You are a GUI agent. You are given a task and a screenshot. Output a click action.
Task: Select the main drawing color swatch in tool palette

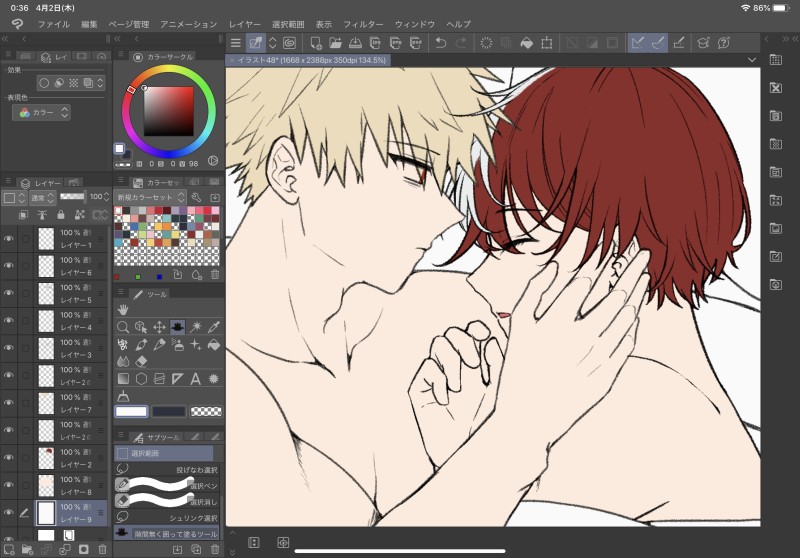131,411
